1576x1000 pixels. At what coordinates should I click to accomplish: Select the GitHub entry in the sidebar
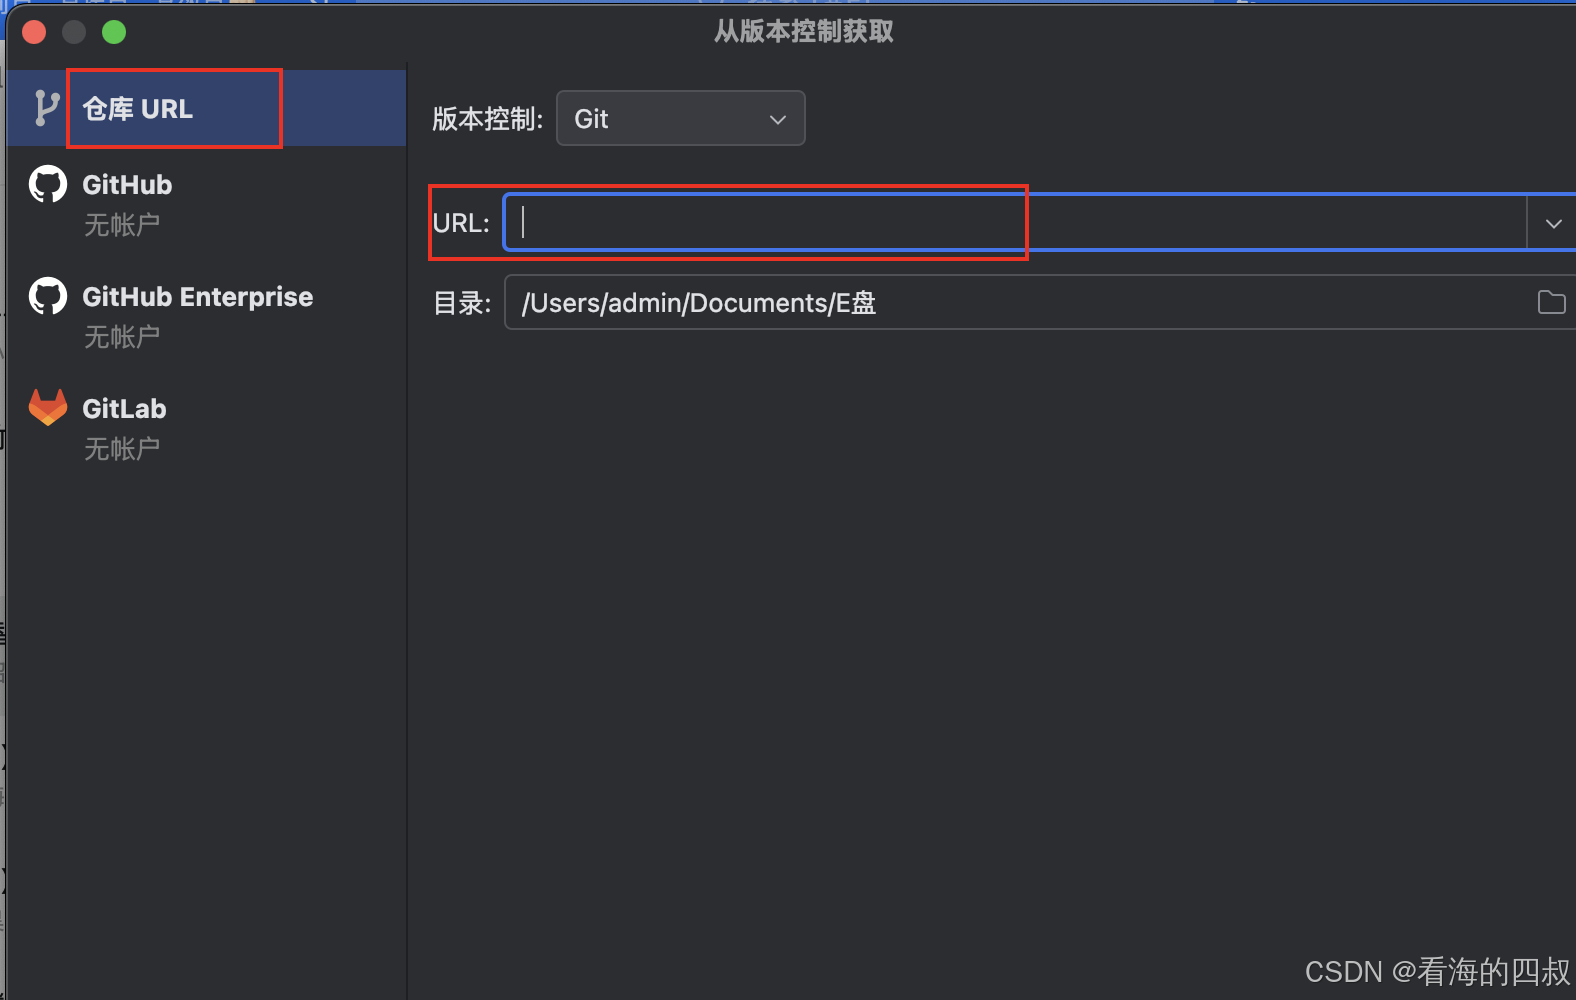[127, 184]
